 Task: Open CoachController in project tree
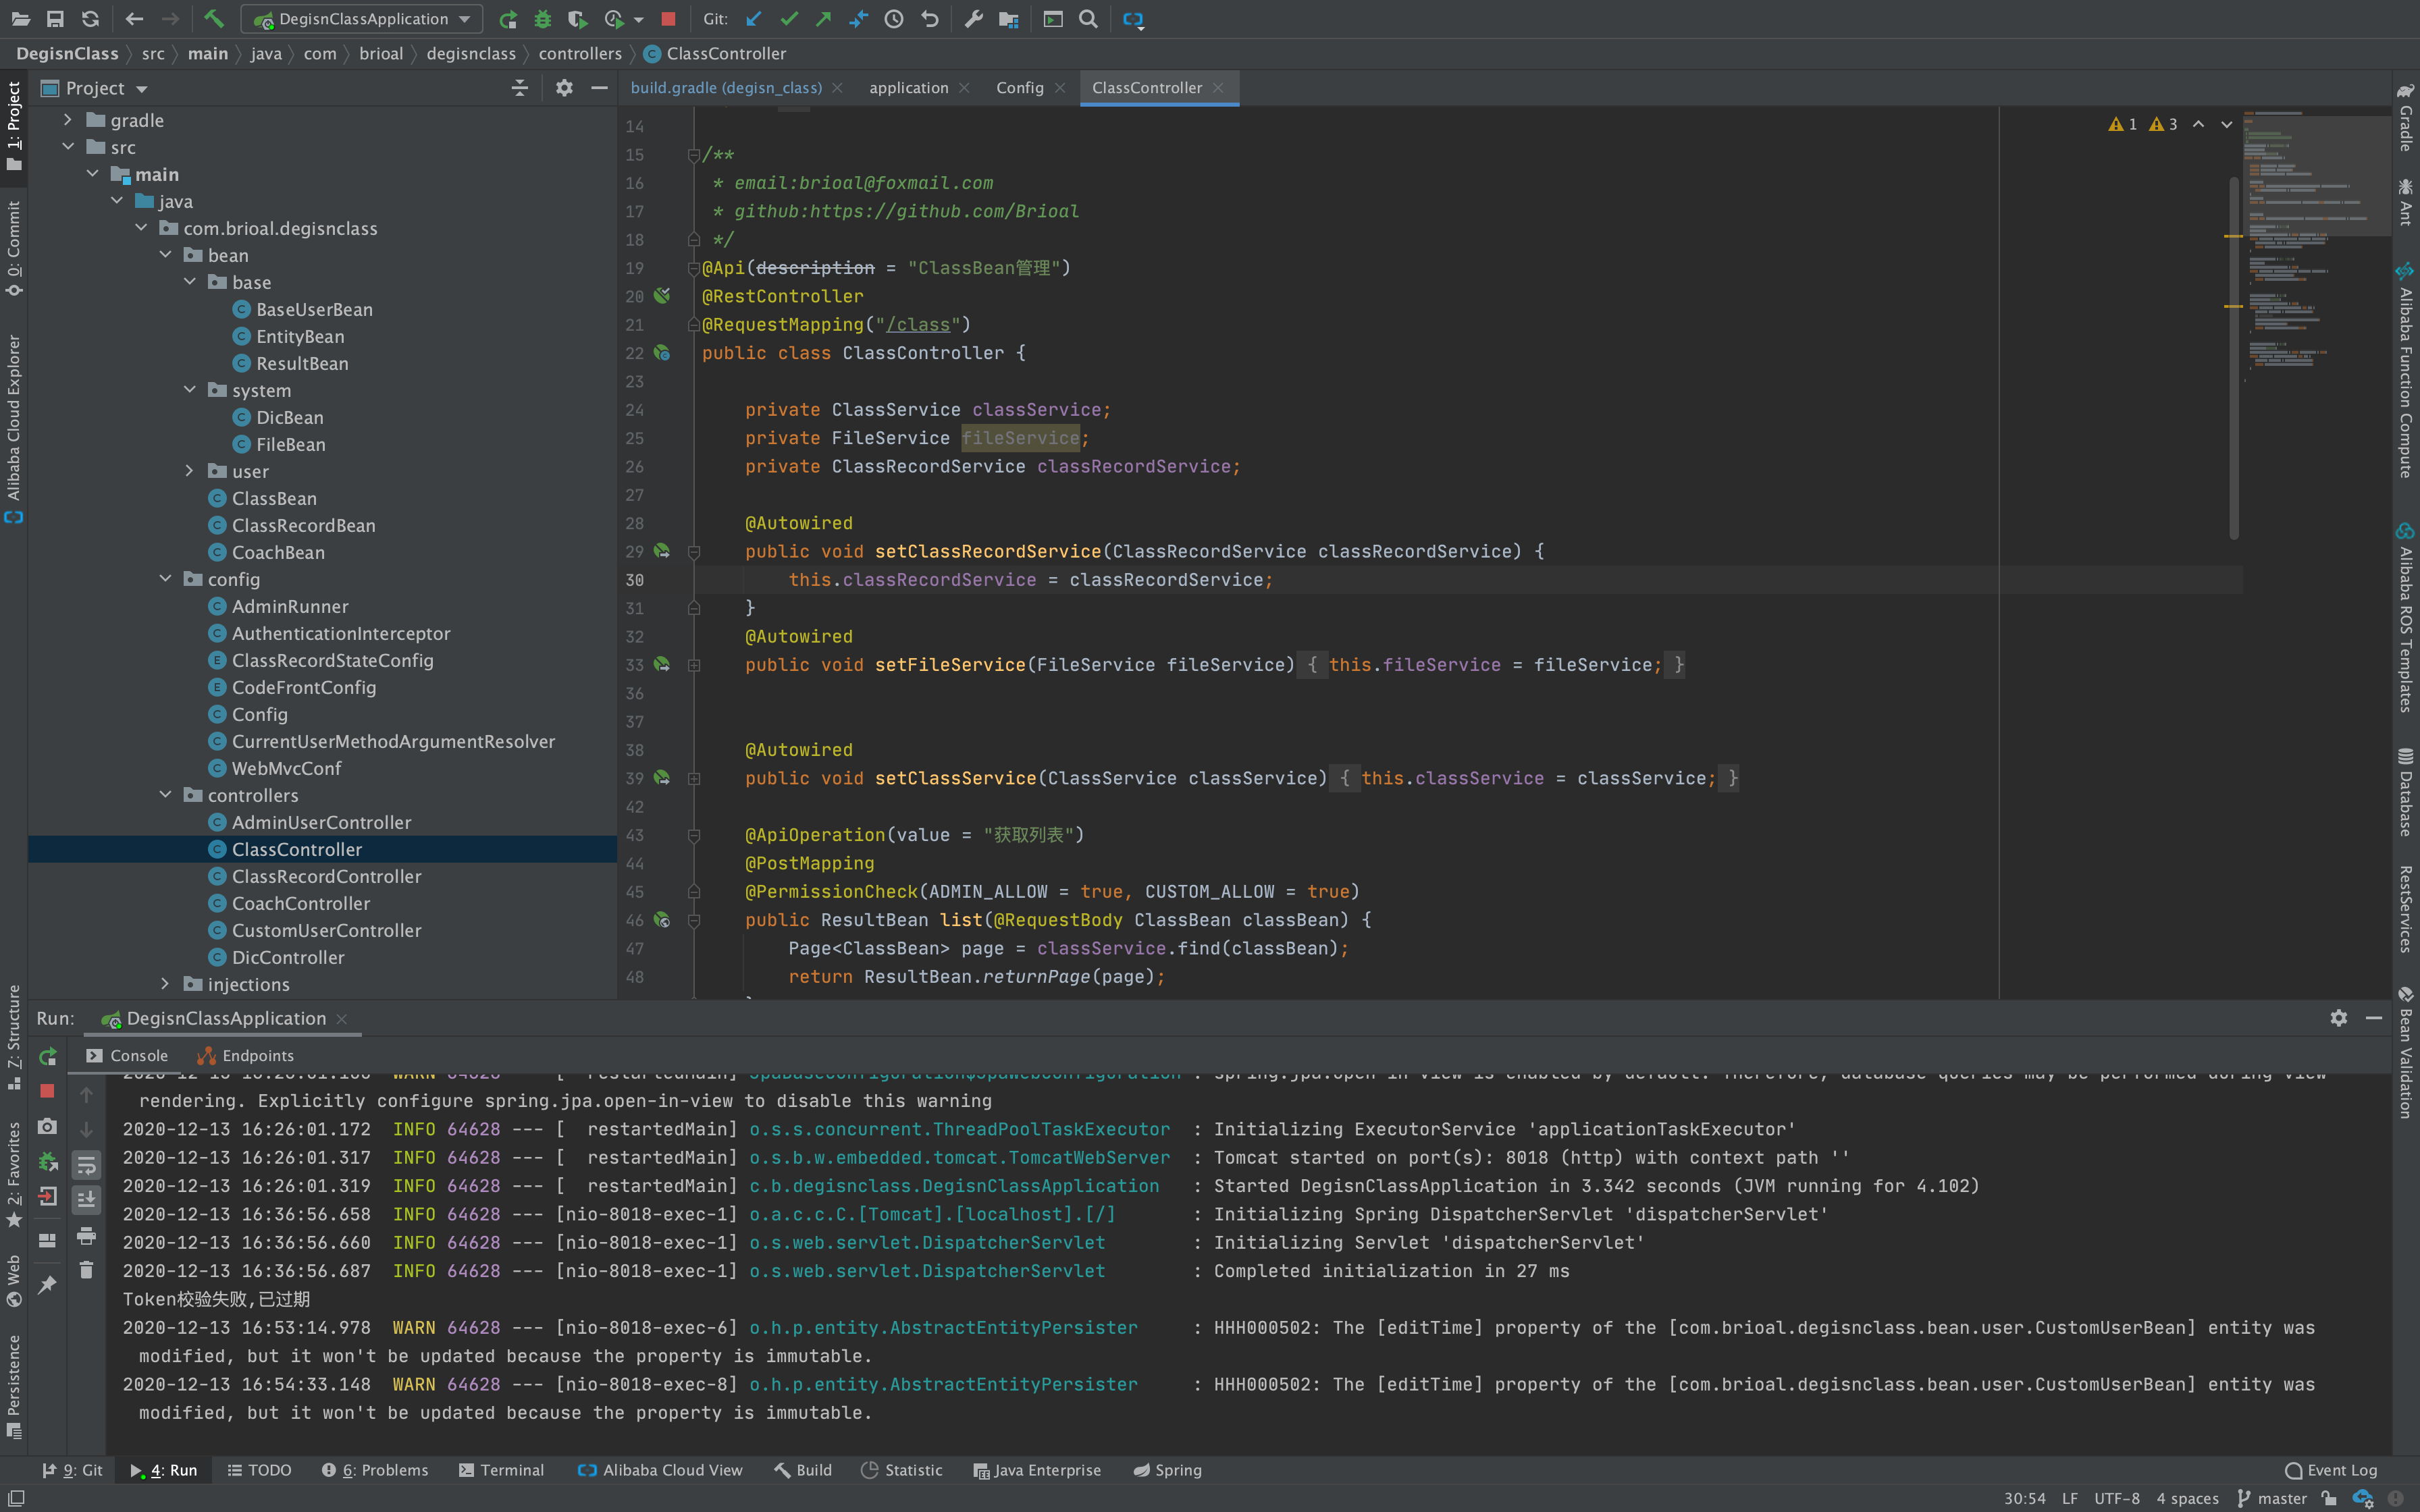(x=300, y=903)
